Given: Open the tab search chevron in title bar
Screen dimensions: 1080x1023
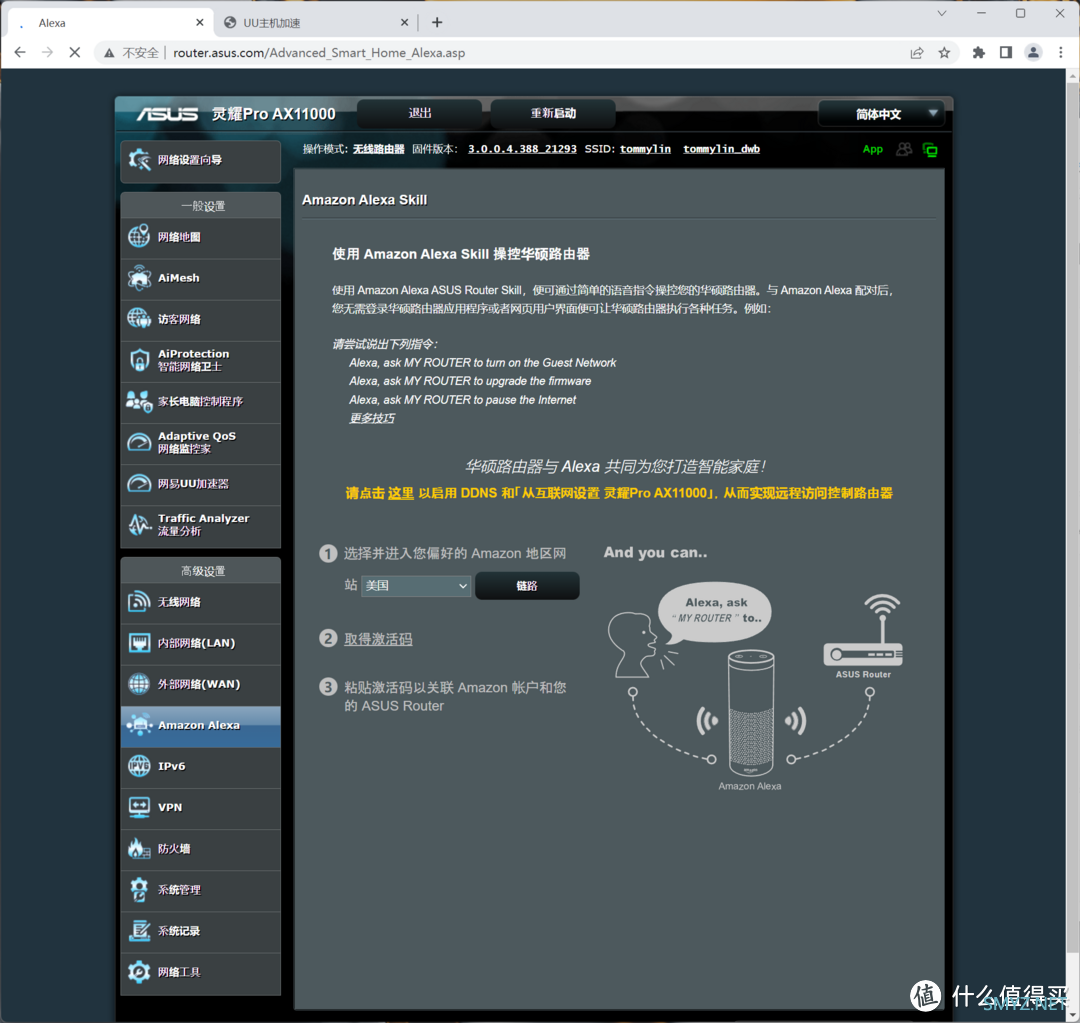Looking at the screenshot, I should (x=942, y=13).
